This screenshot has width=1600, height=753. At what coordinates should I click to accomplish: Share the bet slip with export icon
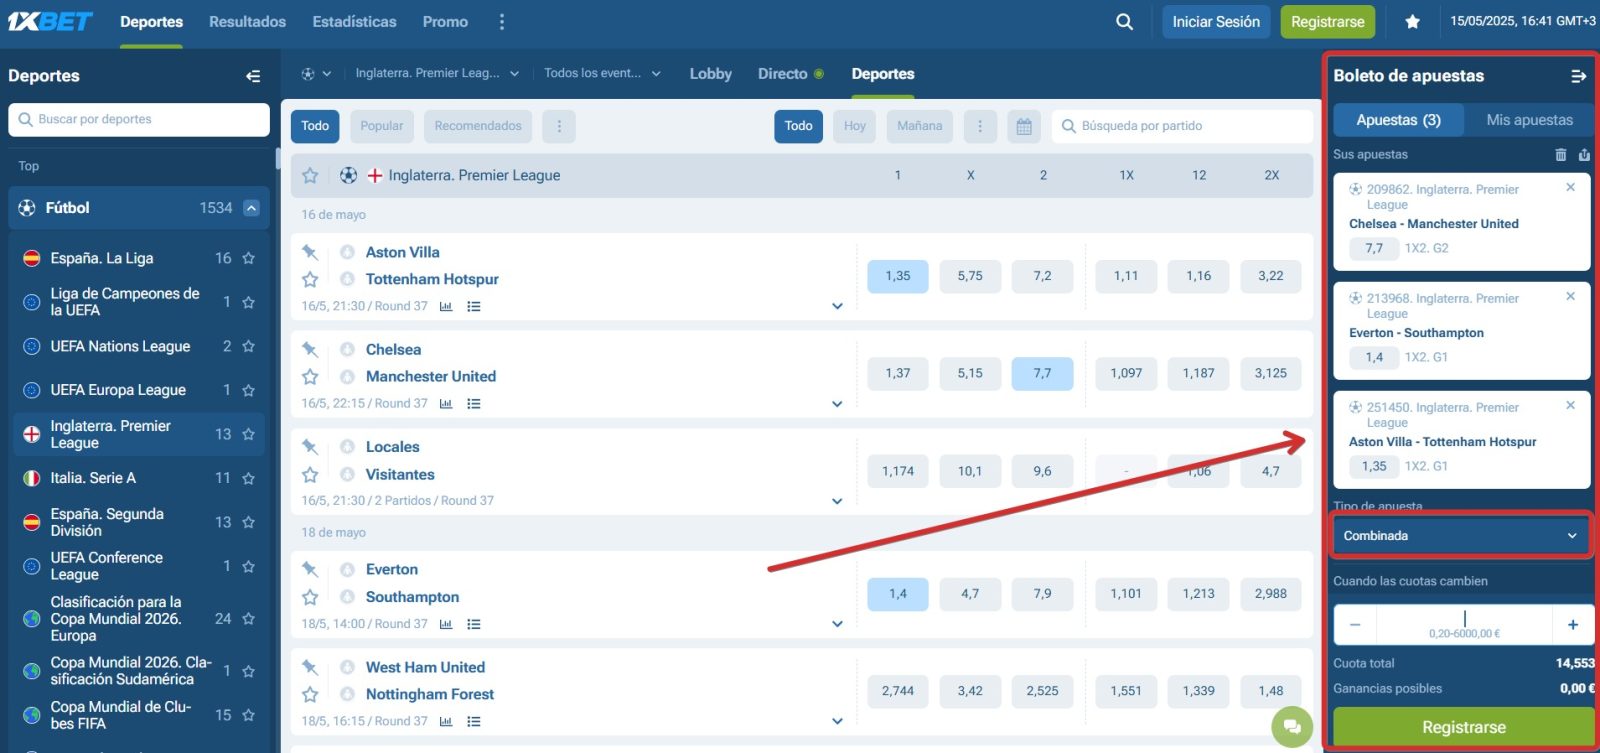1584,154
